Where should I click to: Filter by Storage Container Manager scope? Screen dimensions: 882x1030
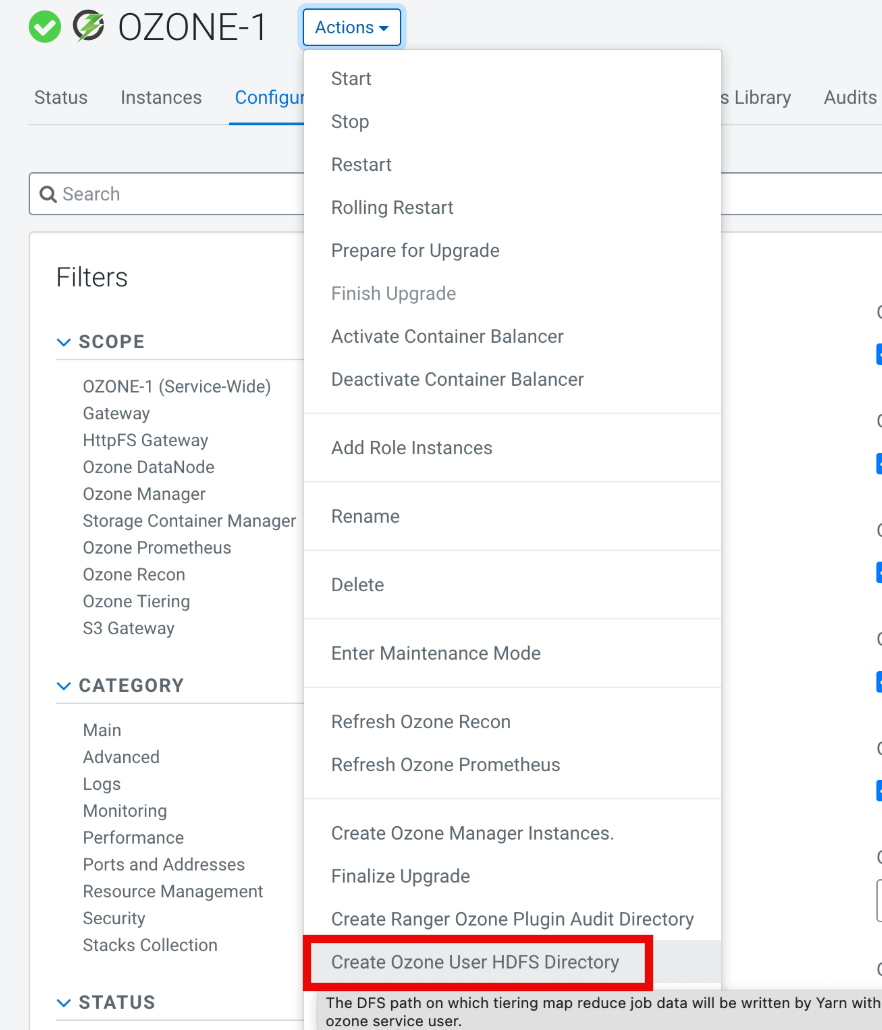click(x=189, y=521)
